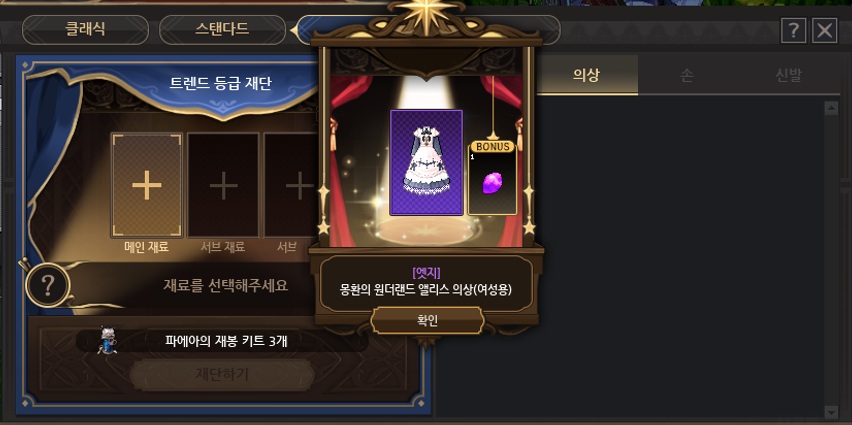Click the round question mark guide icon
The image size is (852, 425).
[48, 284]
